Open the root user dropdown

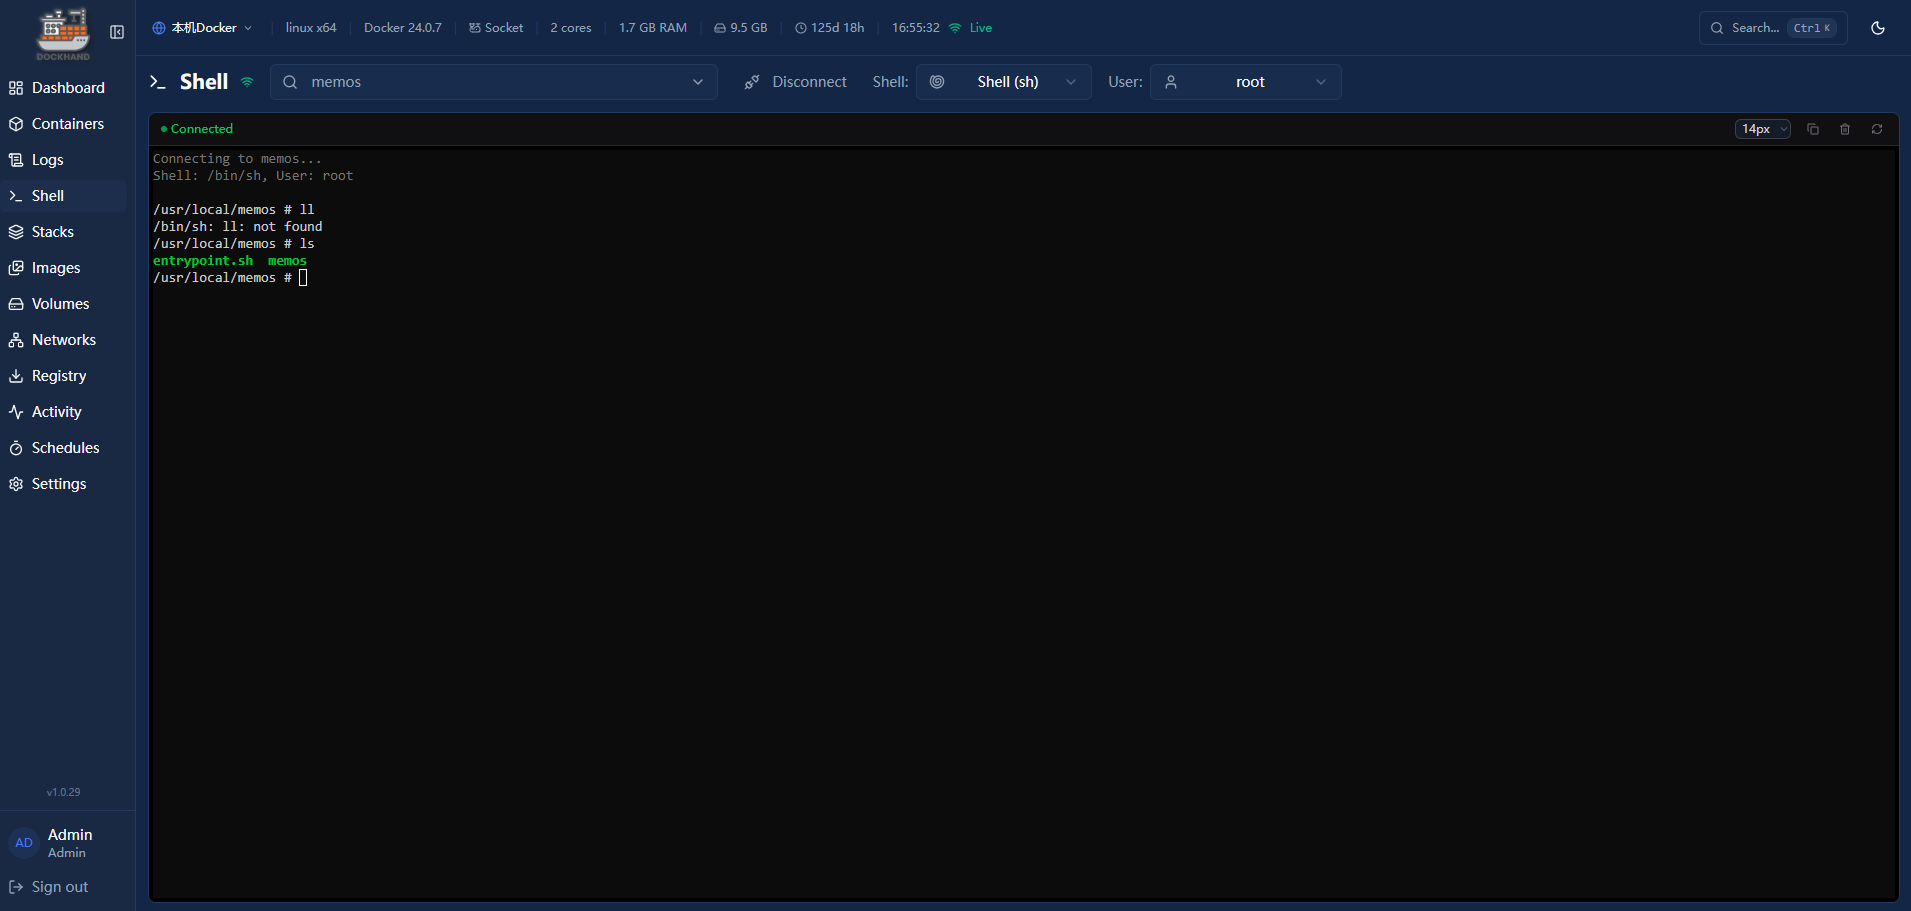pos(1246,82)
